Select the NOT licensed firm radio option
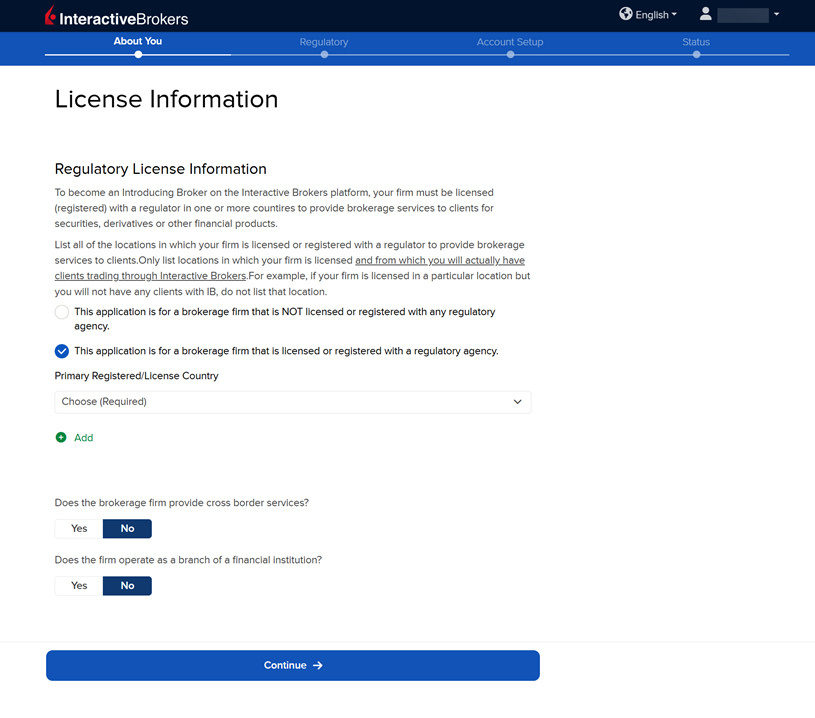Viewport: 815px width, 718px height. [62, 312]
